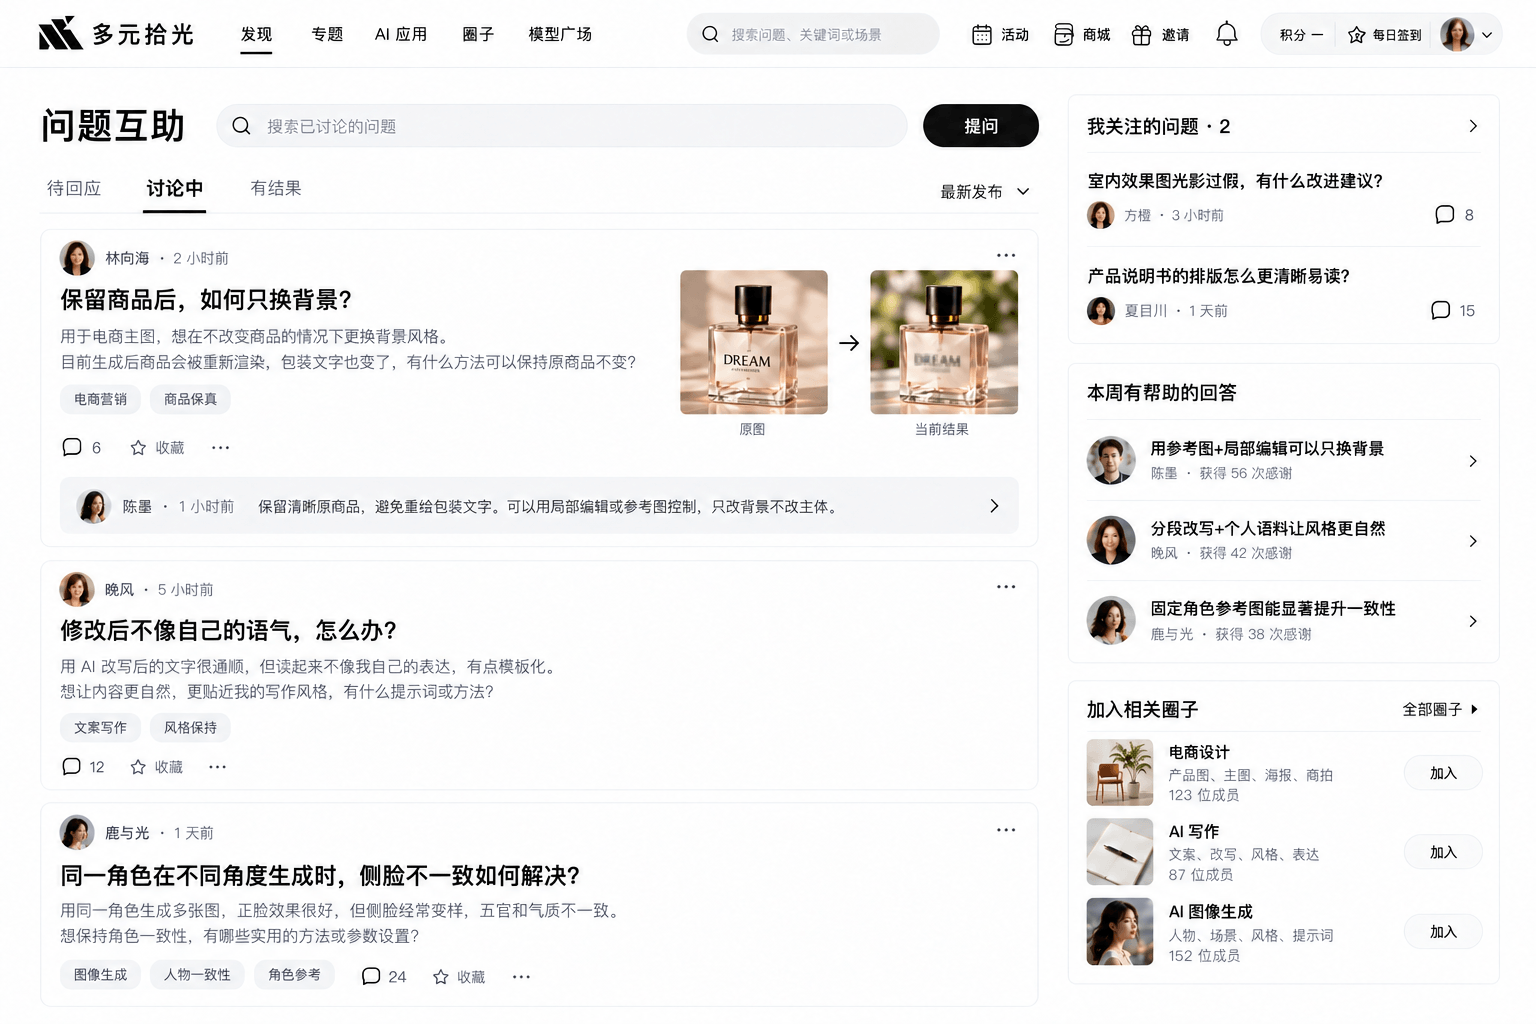This screenshot has width=1536, height=1024.
Task: Open the 原图 perfume thumbnail
Action: (x=754, y=342)
